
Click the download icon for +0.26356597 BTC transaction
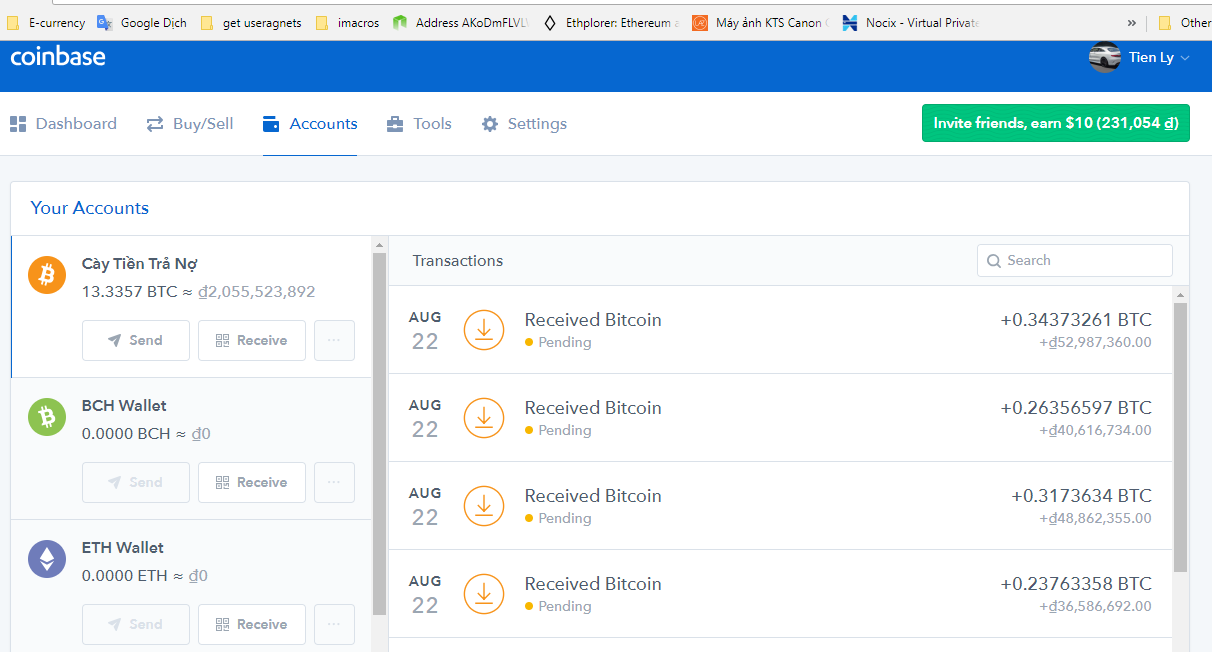click(484, 418)
